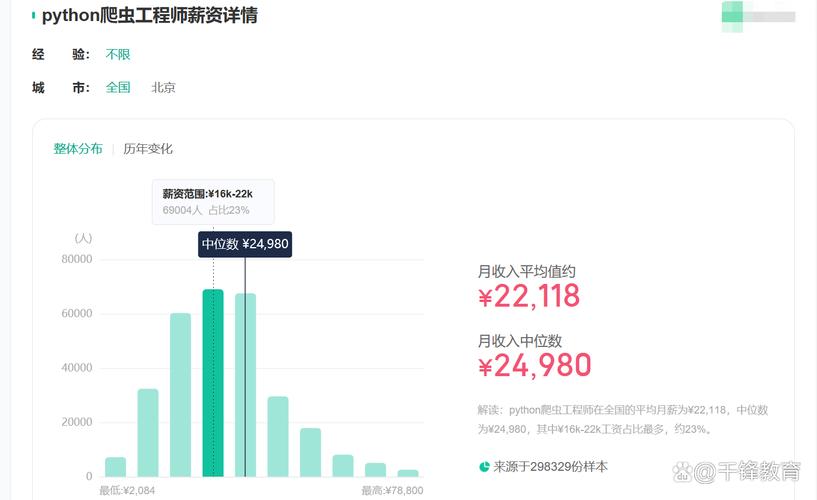The image size is (817, 500).
Task: Click the 月收入中位数 heading
Action: (519, 341)
